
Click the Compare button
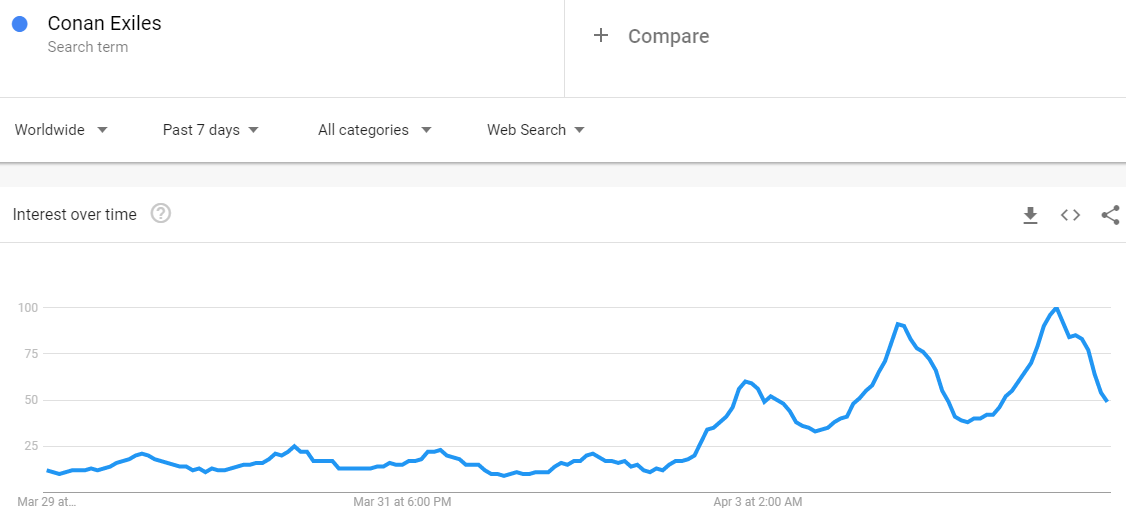pos(668,36)
